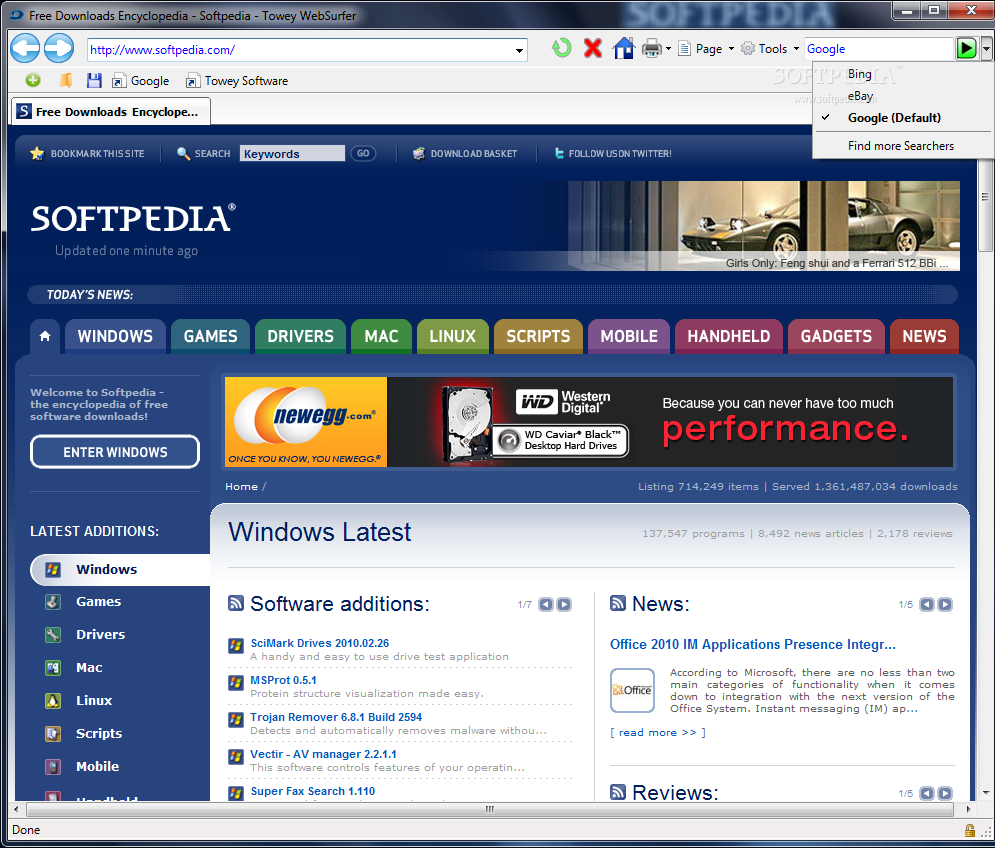
Task: Go forward with the Forward arrow
Action: (x=59, y=48)
